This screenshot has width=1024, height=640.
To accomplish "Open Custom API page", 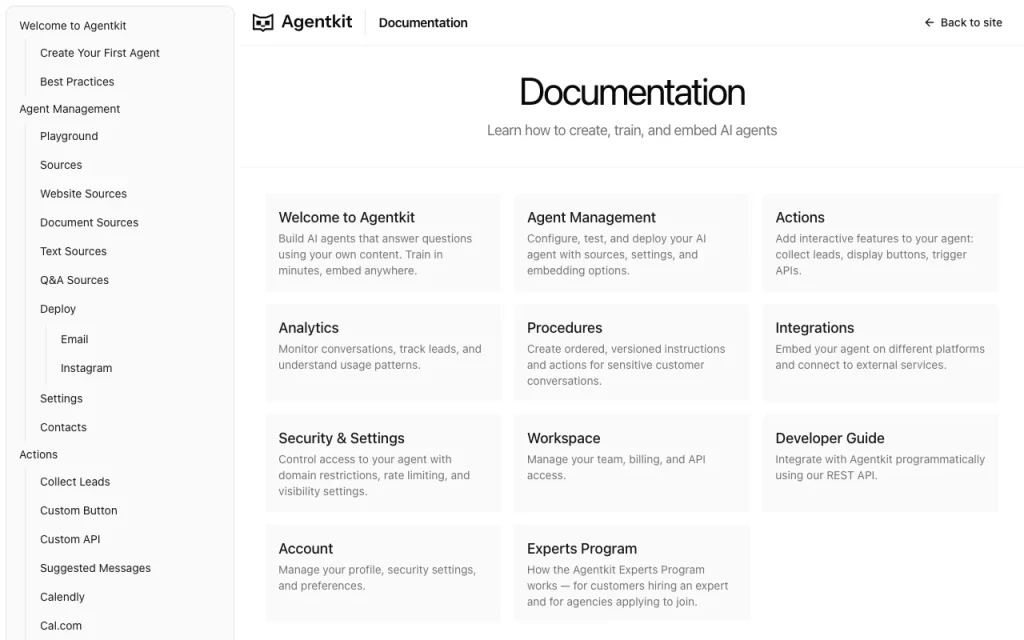I will pyautogui.click(x=70, y=539).
